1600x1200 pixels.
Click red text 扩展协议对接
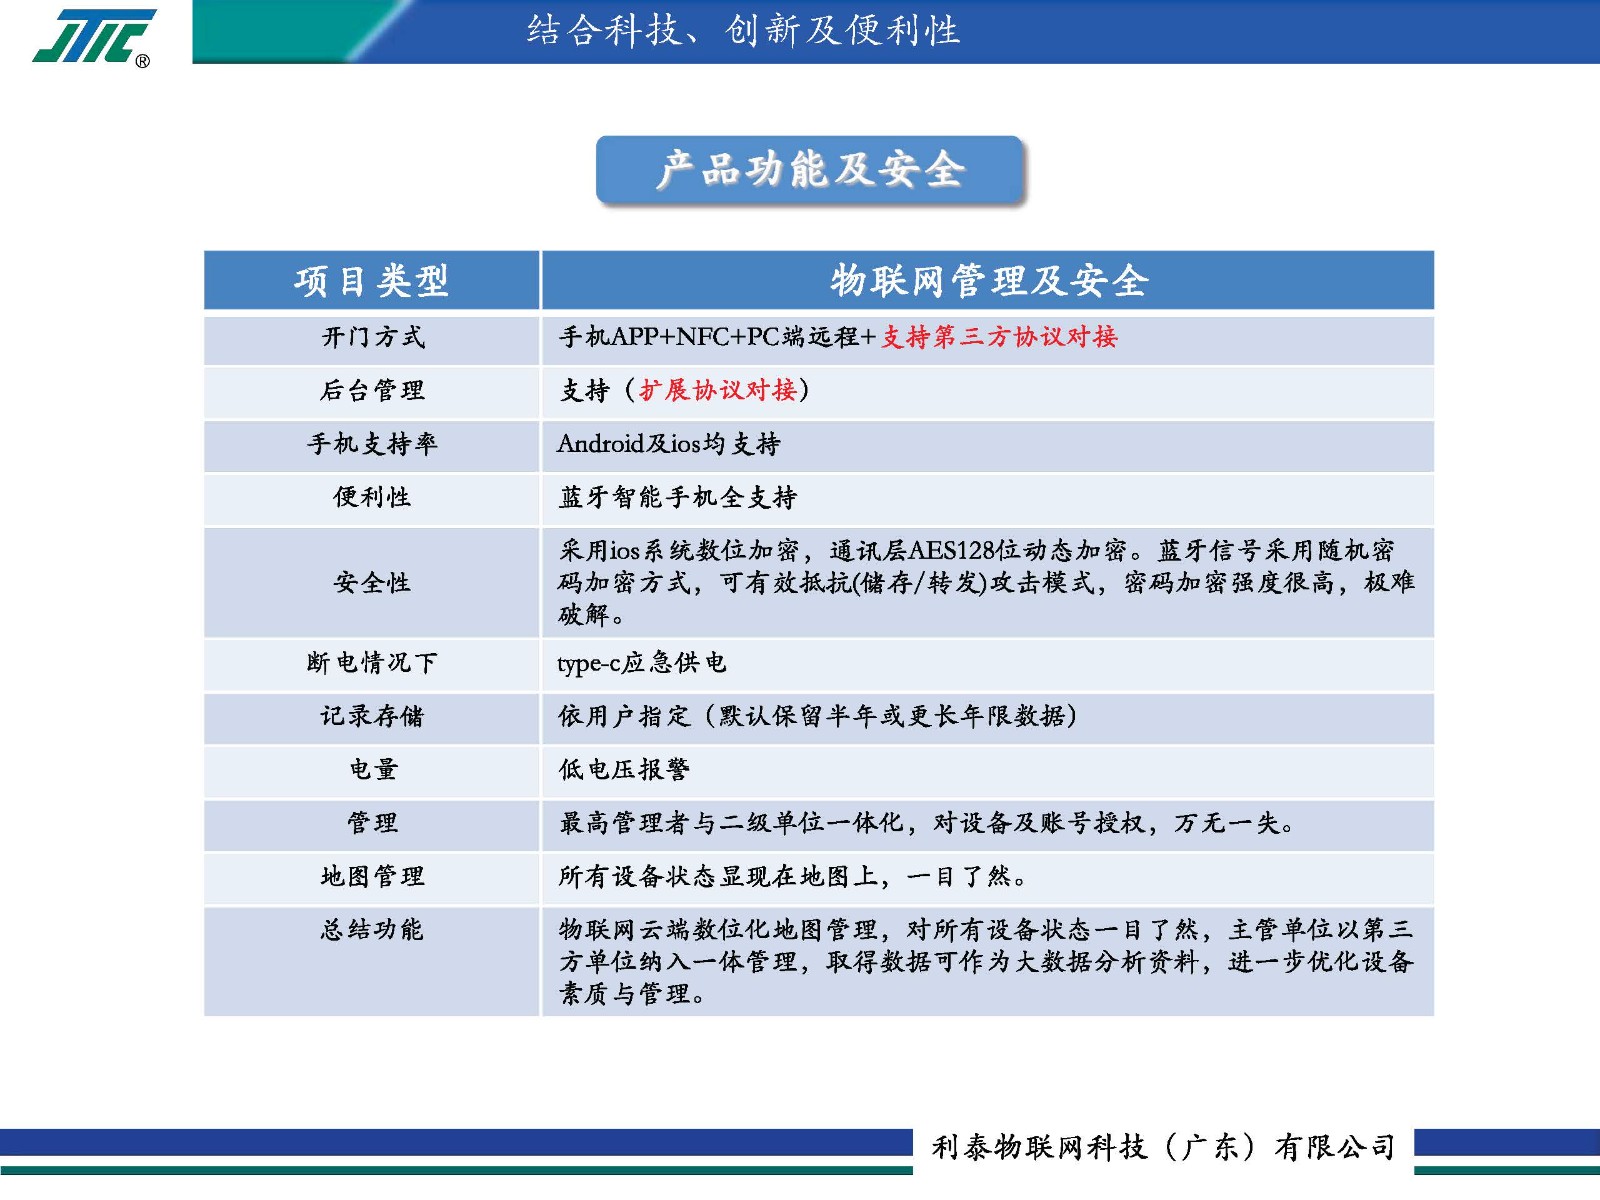point(717,391)
